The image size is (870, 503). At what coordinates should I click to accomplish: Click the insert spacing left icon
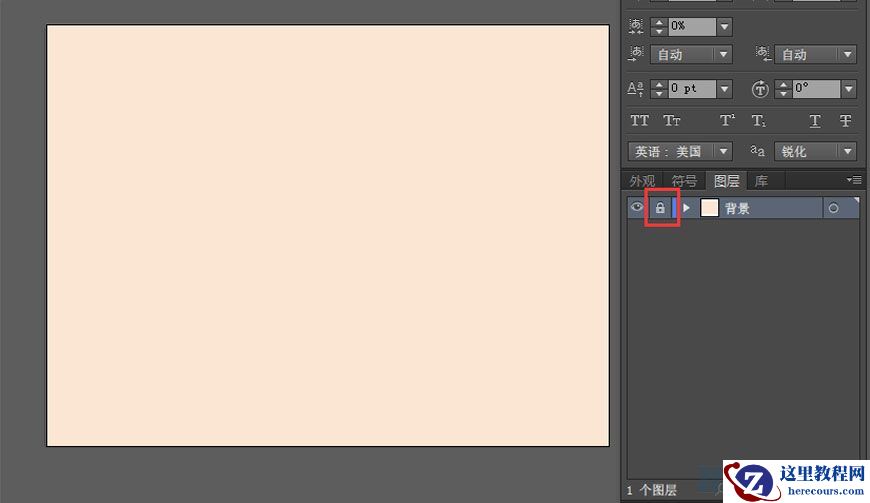(636, 54)
